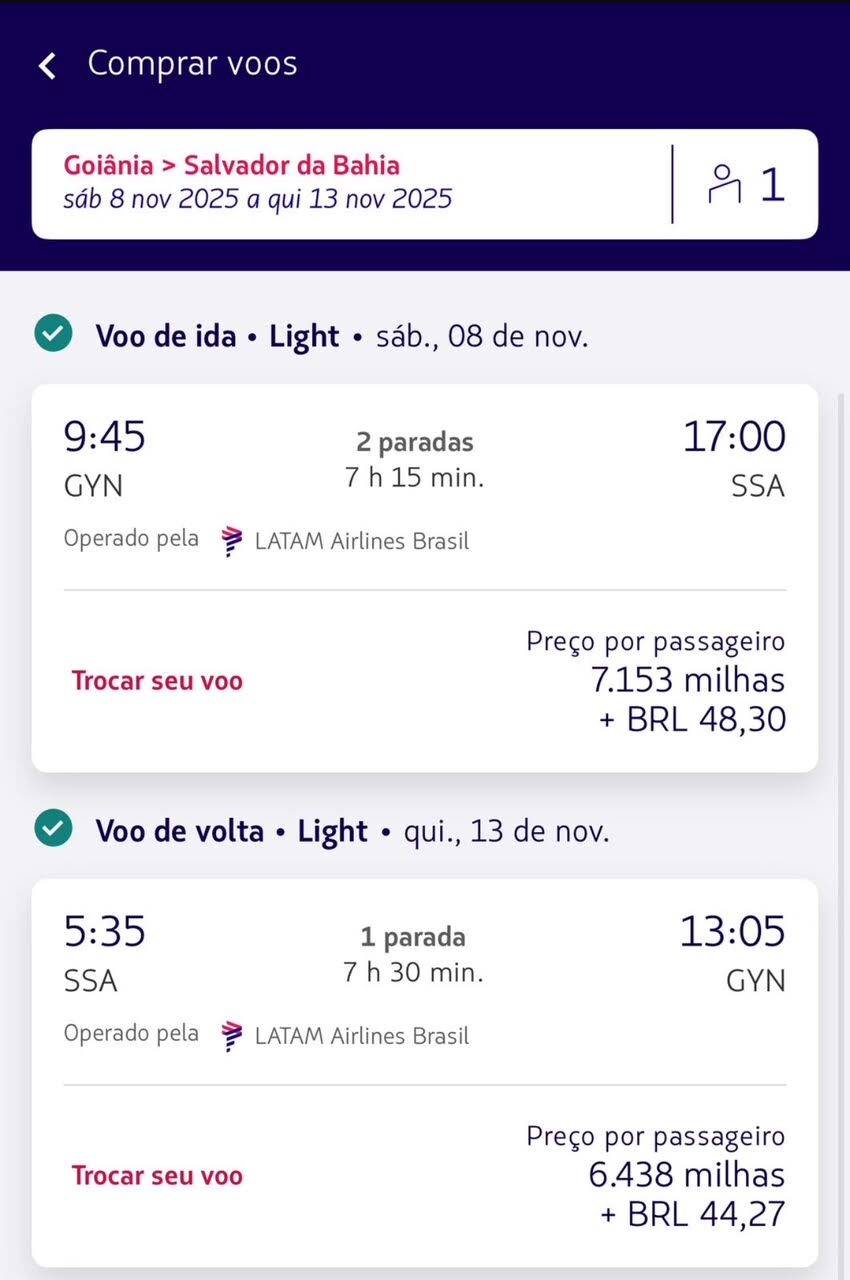The height and width of the screenshot is (1280, 850).
Task: Open the passenger count showing 1
Action: point(772,184)
